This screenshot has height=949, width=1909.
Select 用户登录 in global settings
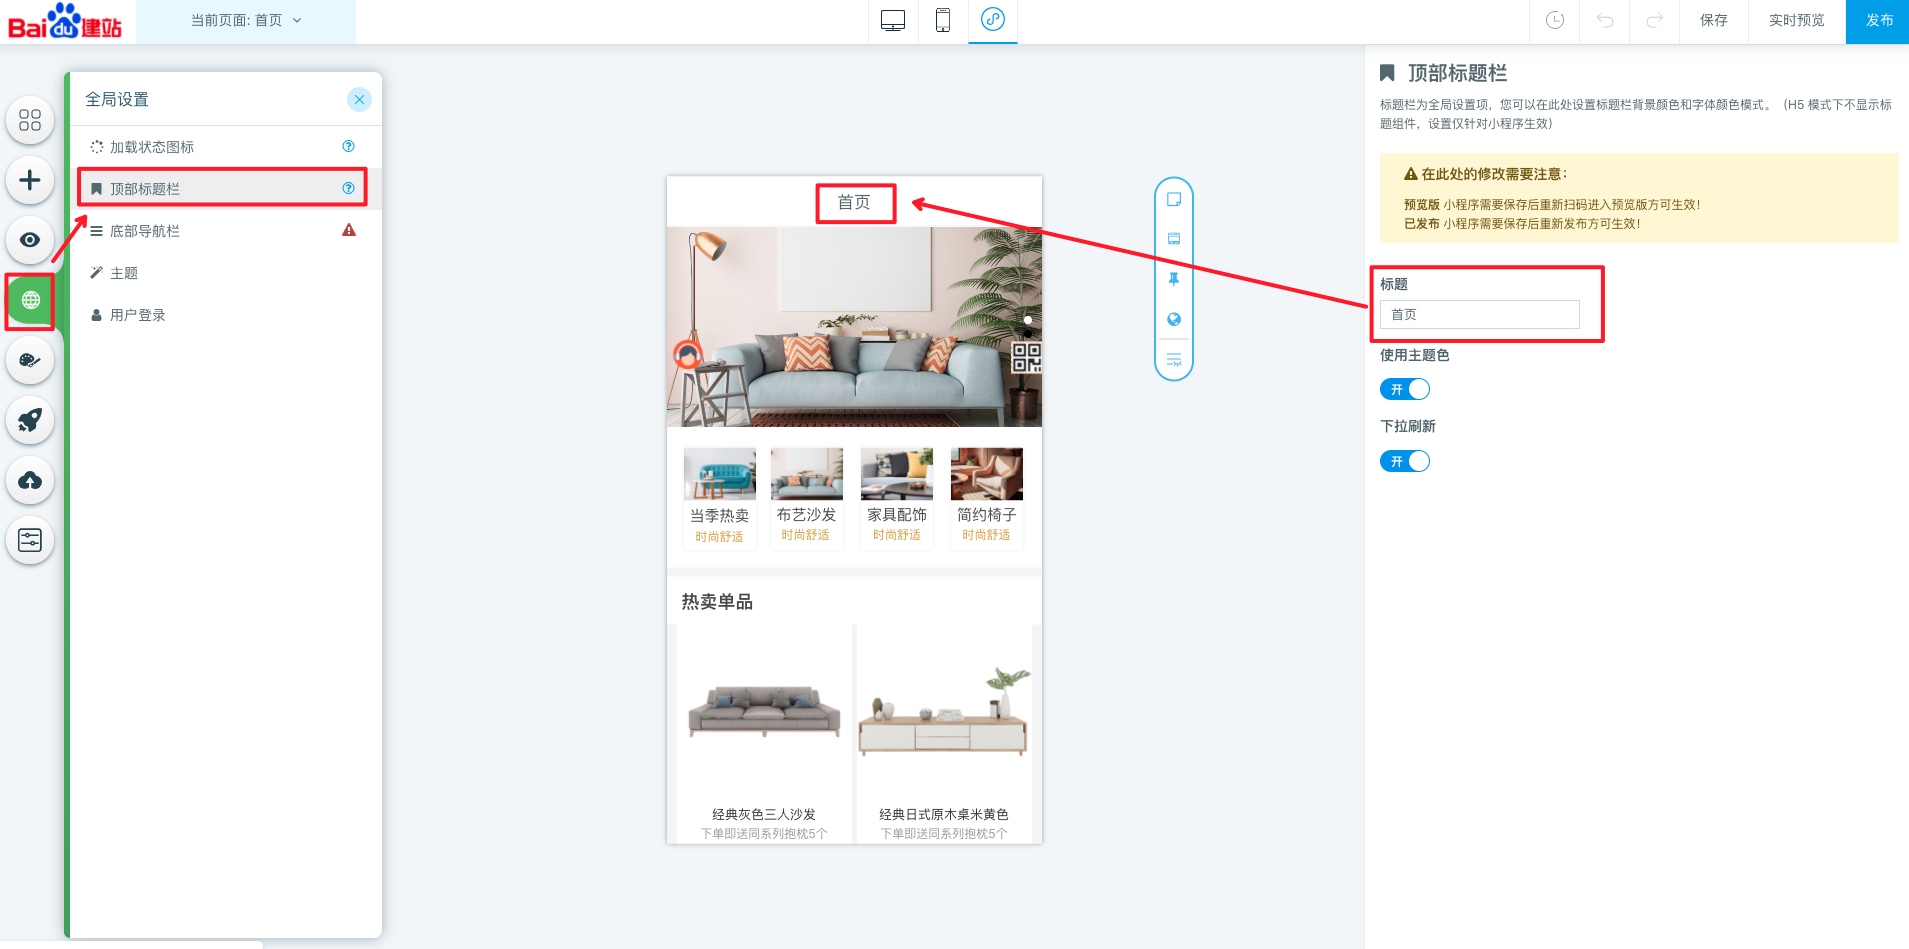138,315
